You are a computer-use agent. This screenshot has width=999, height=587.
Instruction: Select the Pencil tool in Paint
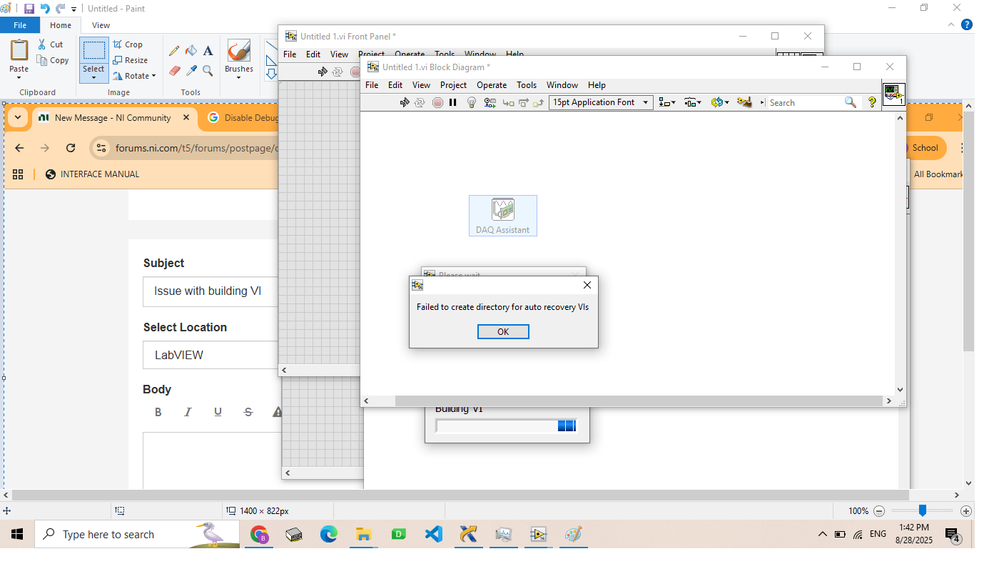coord(174,51)
